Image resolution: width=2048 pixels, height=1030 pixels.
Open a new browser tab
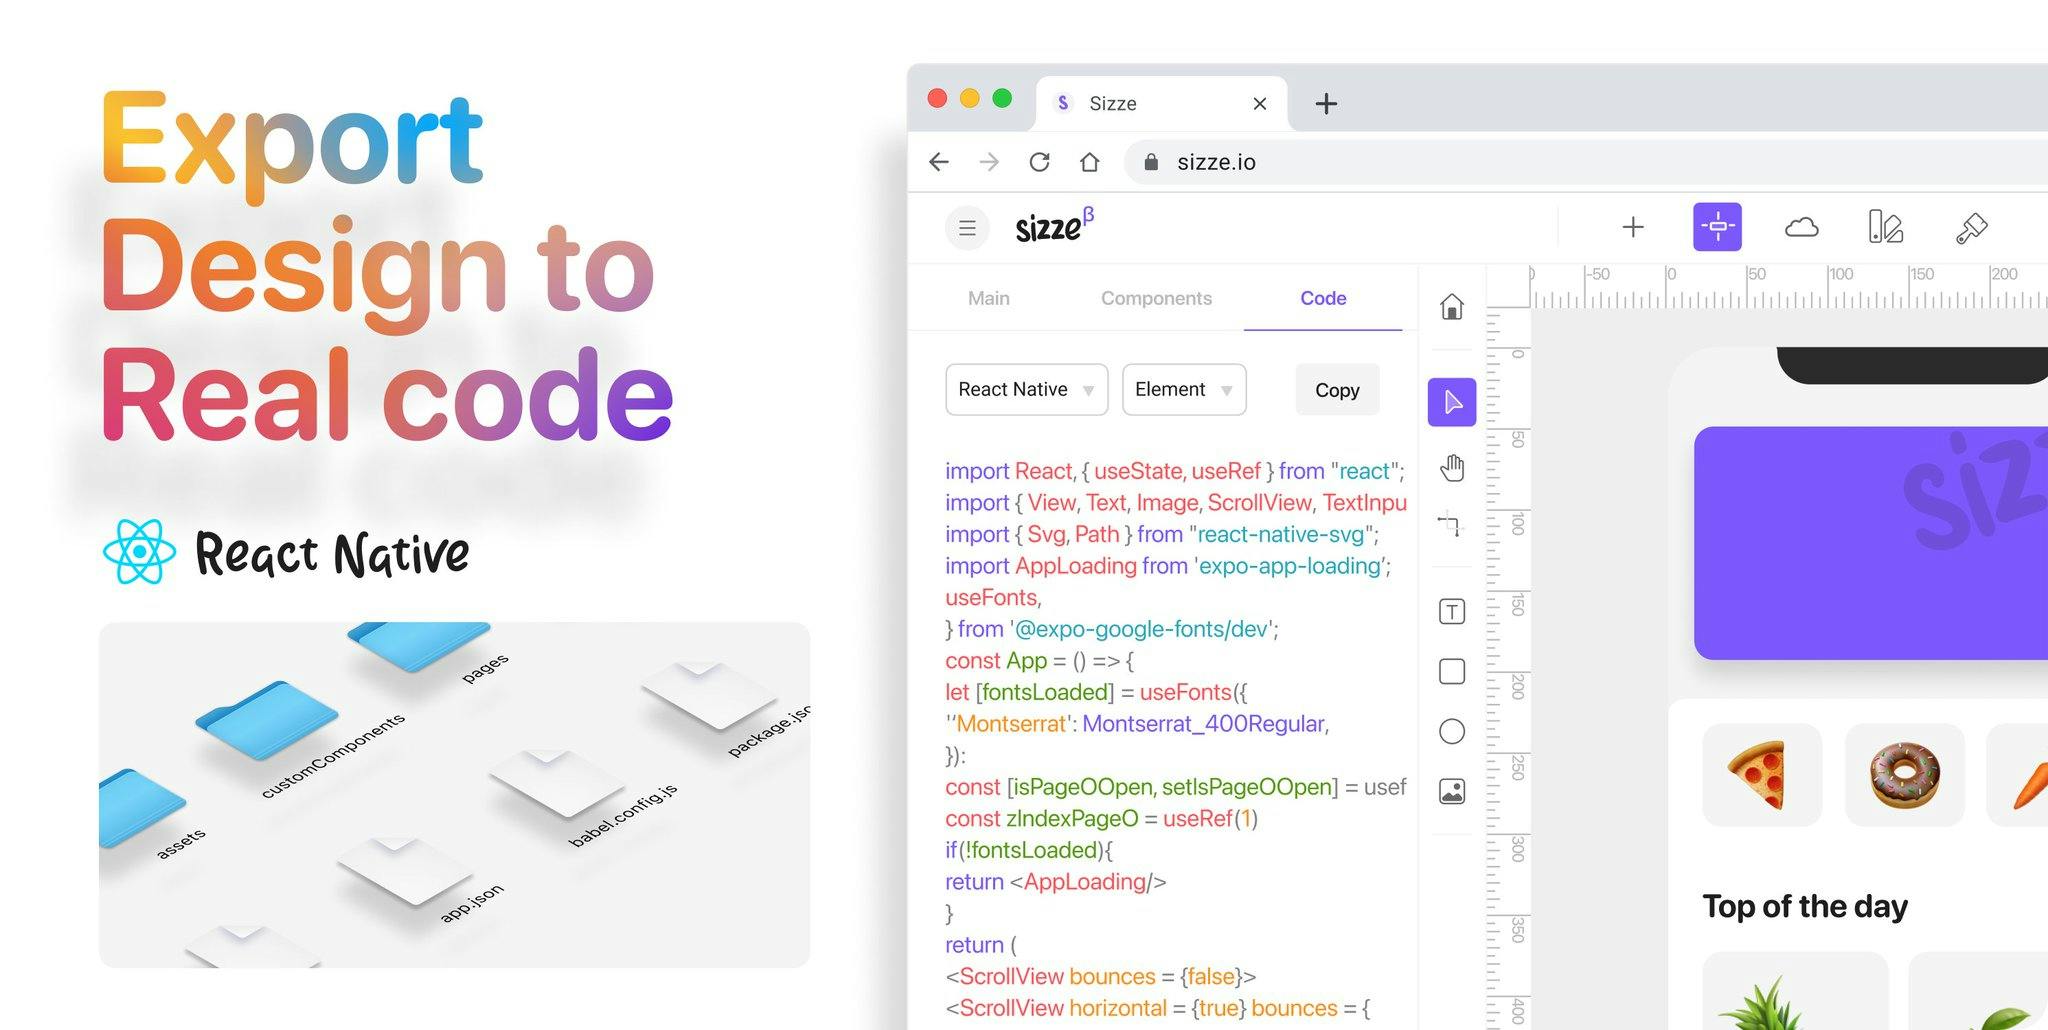click(1326, 103)
